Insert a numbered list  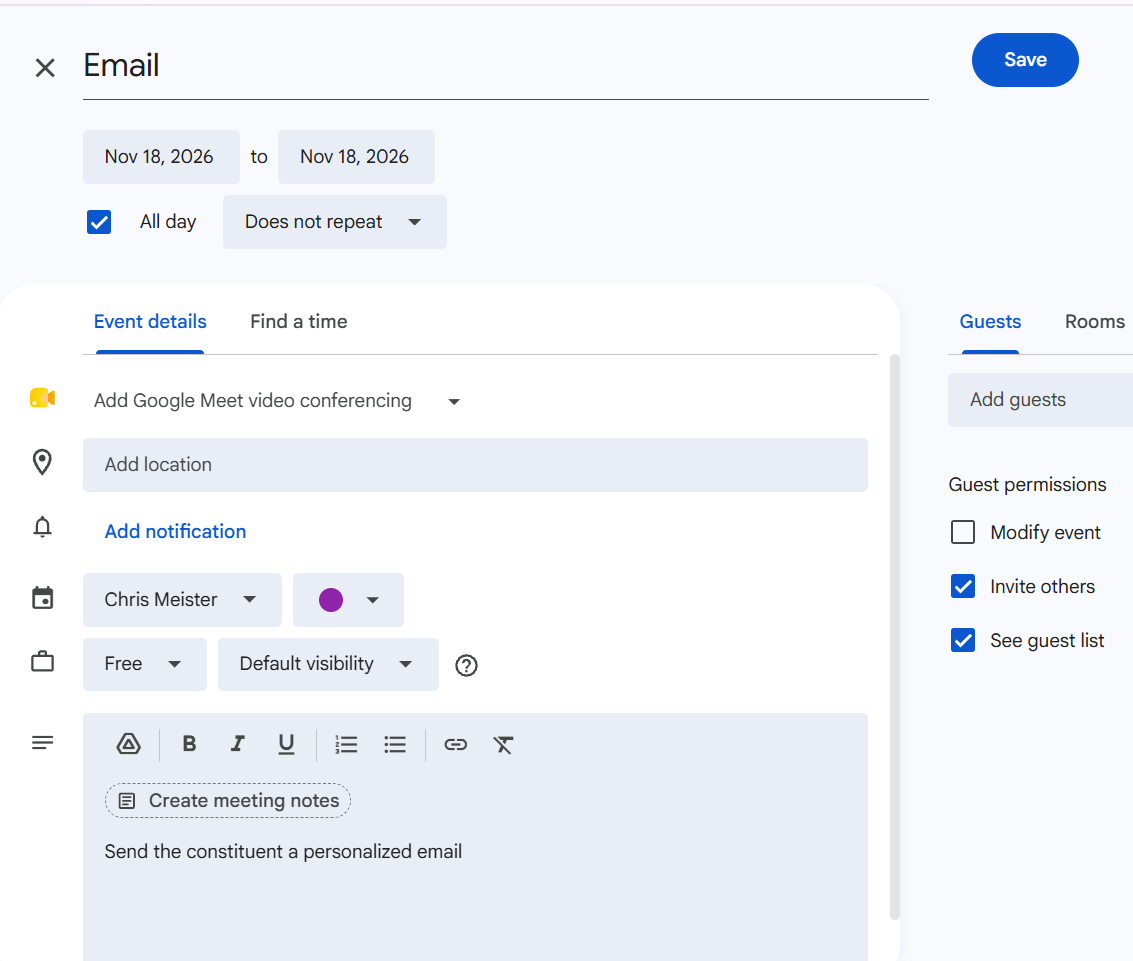pyautogui.click(x=346, y=744)
